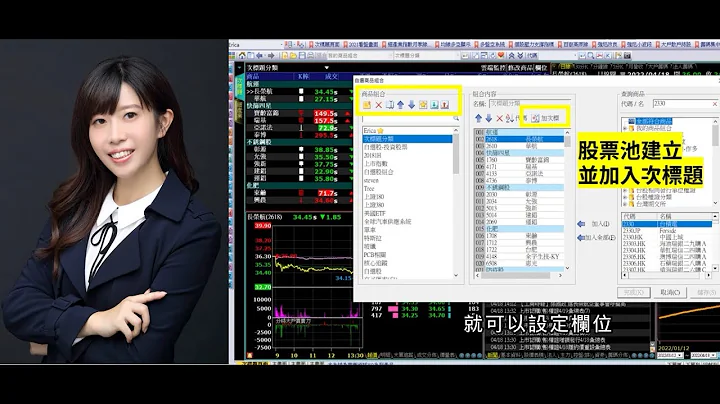Switch to the 日線 chart tab

click(x=565, y=67)
